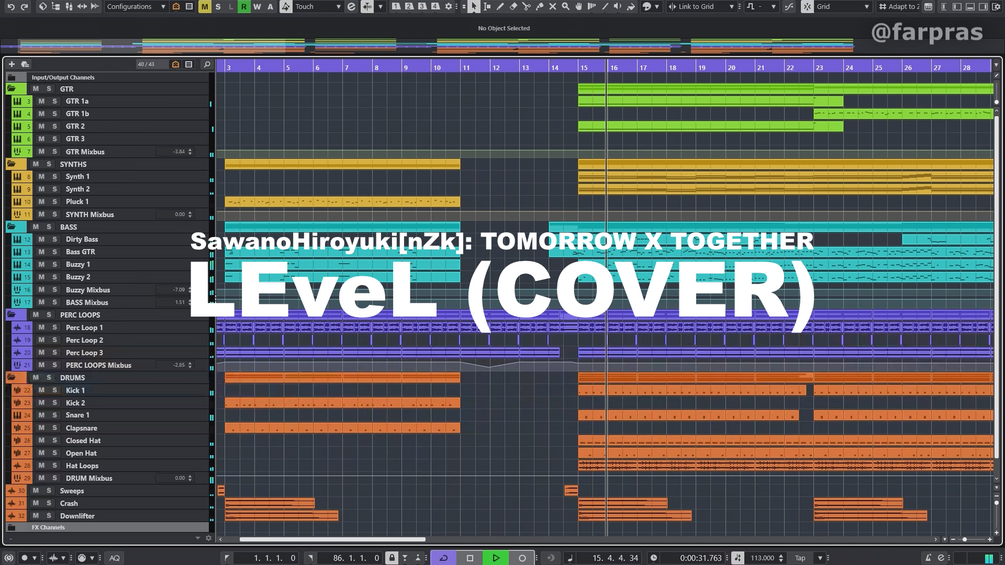Toggle global Mute M in the toolbar
The height and width of the screenshot is (565, 1005).
204,6
